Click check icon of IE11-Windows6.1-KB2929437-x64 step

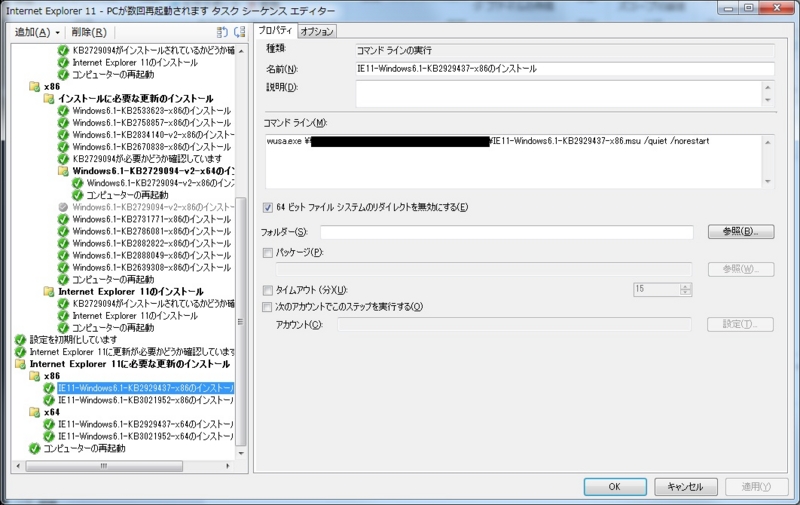[x=49, y=424]
